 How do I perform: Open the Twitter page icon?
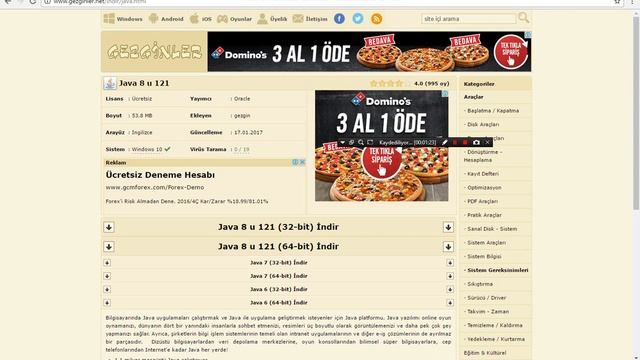[x=358, y=18]
